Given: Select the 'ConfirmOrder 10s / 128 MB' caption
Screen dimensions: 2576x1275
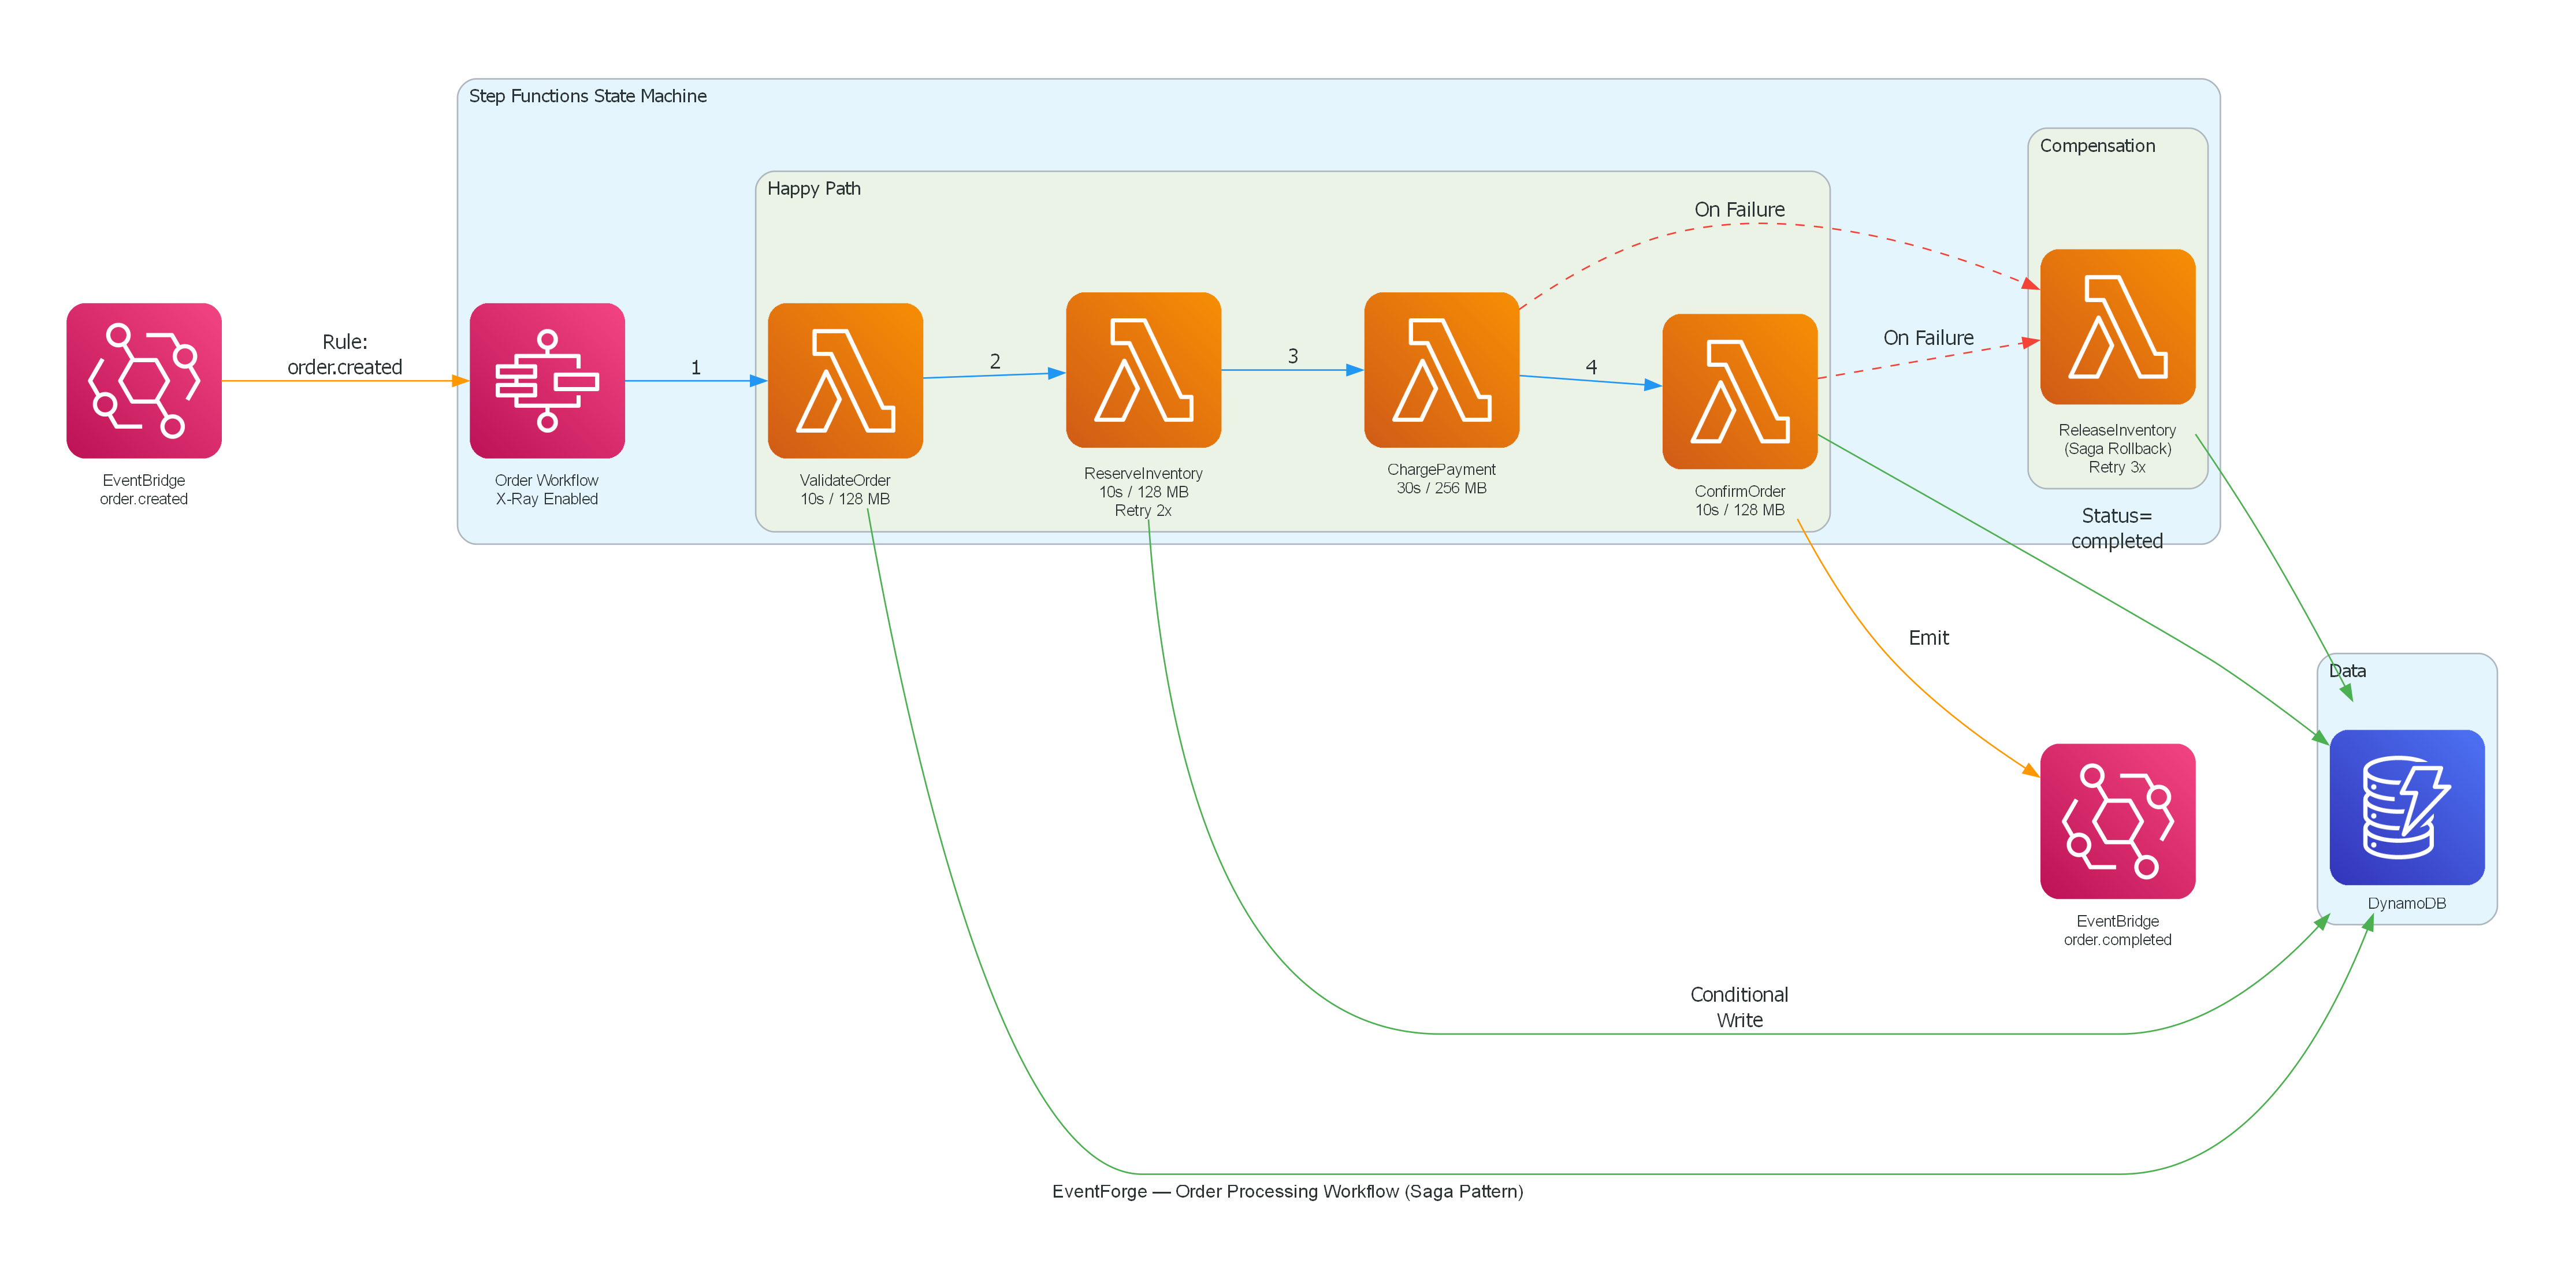Looking at the screenshot, I should pos(1739,501).
